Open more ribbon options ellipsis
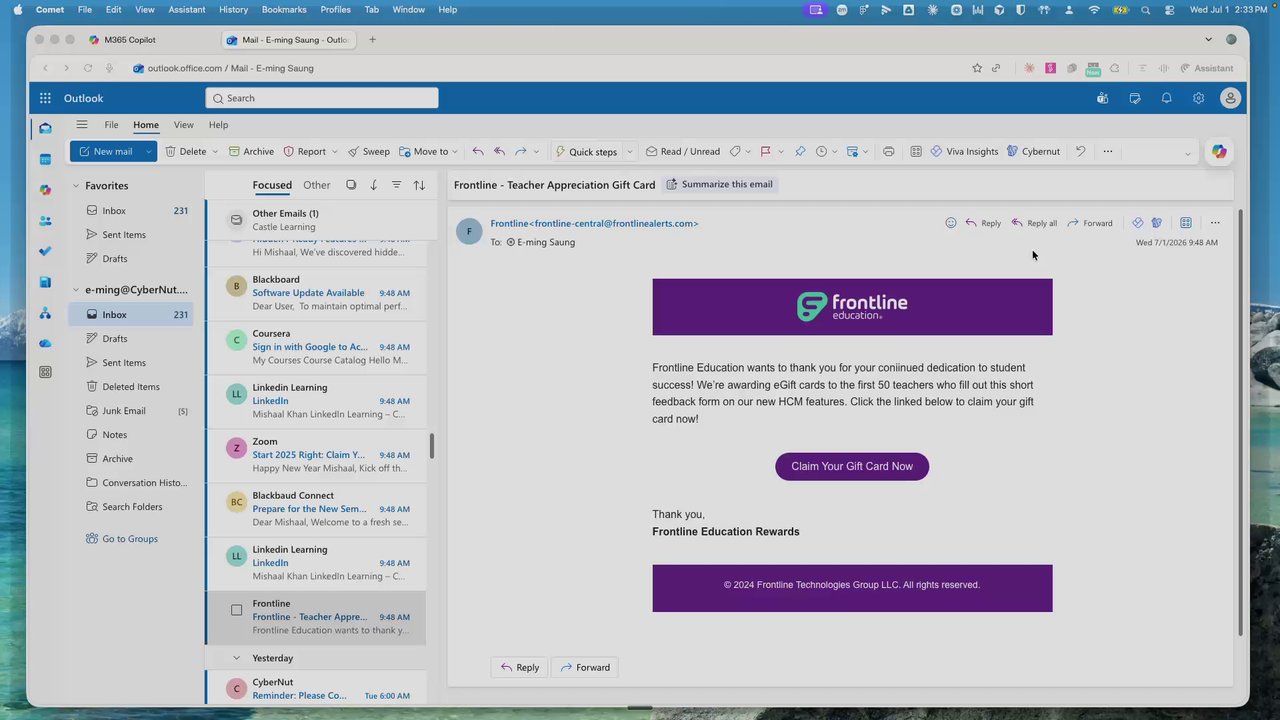 click(1107, 151)
